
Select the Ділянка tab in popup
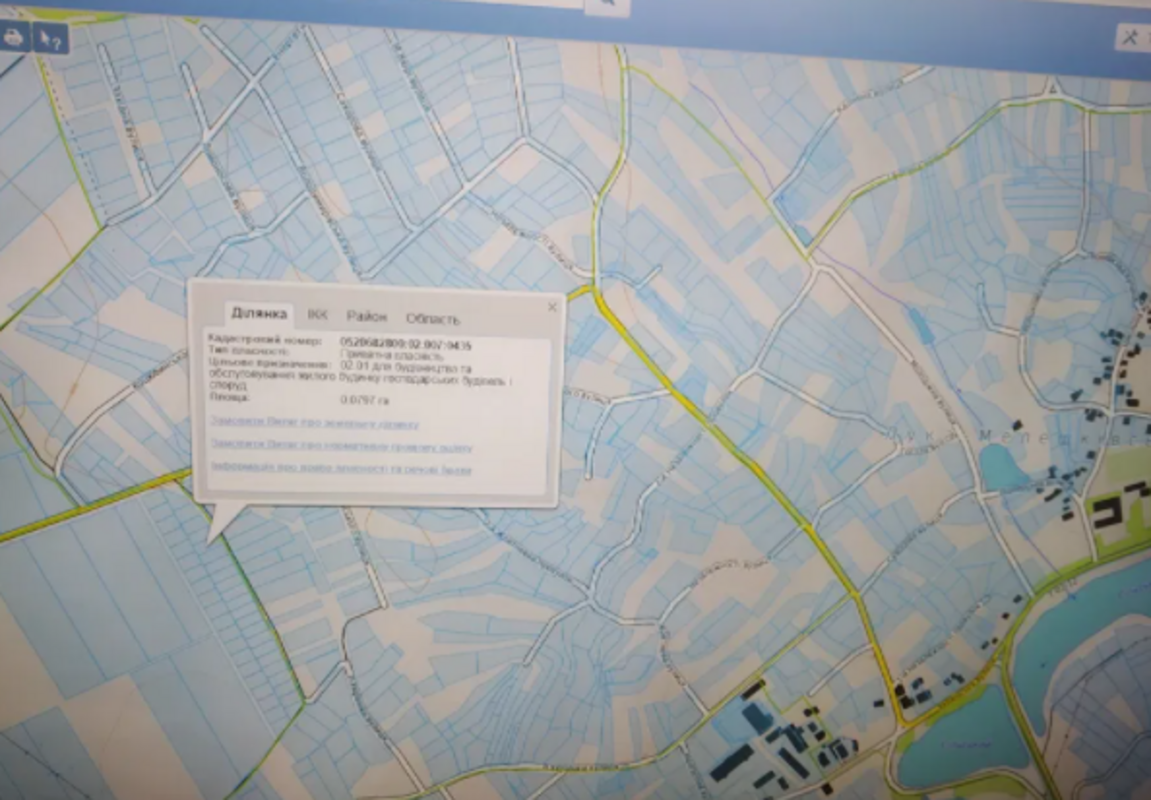click(259, 315)
